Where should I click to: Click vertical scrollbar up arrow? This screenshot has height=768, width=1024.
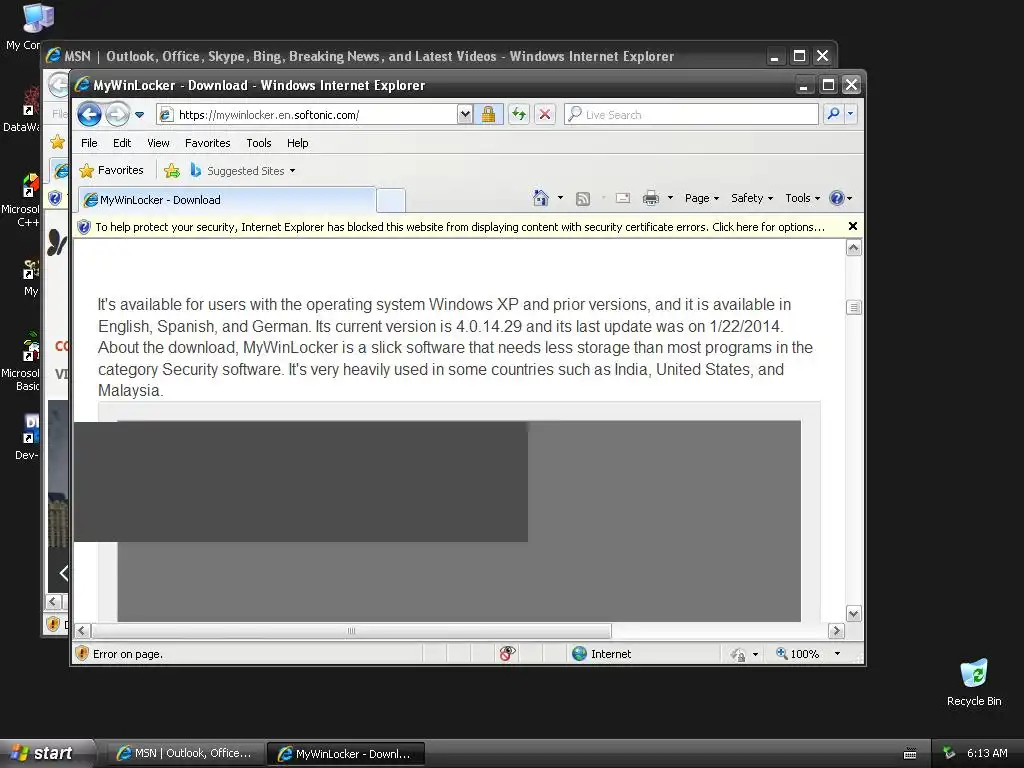(x=854, y=248)
